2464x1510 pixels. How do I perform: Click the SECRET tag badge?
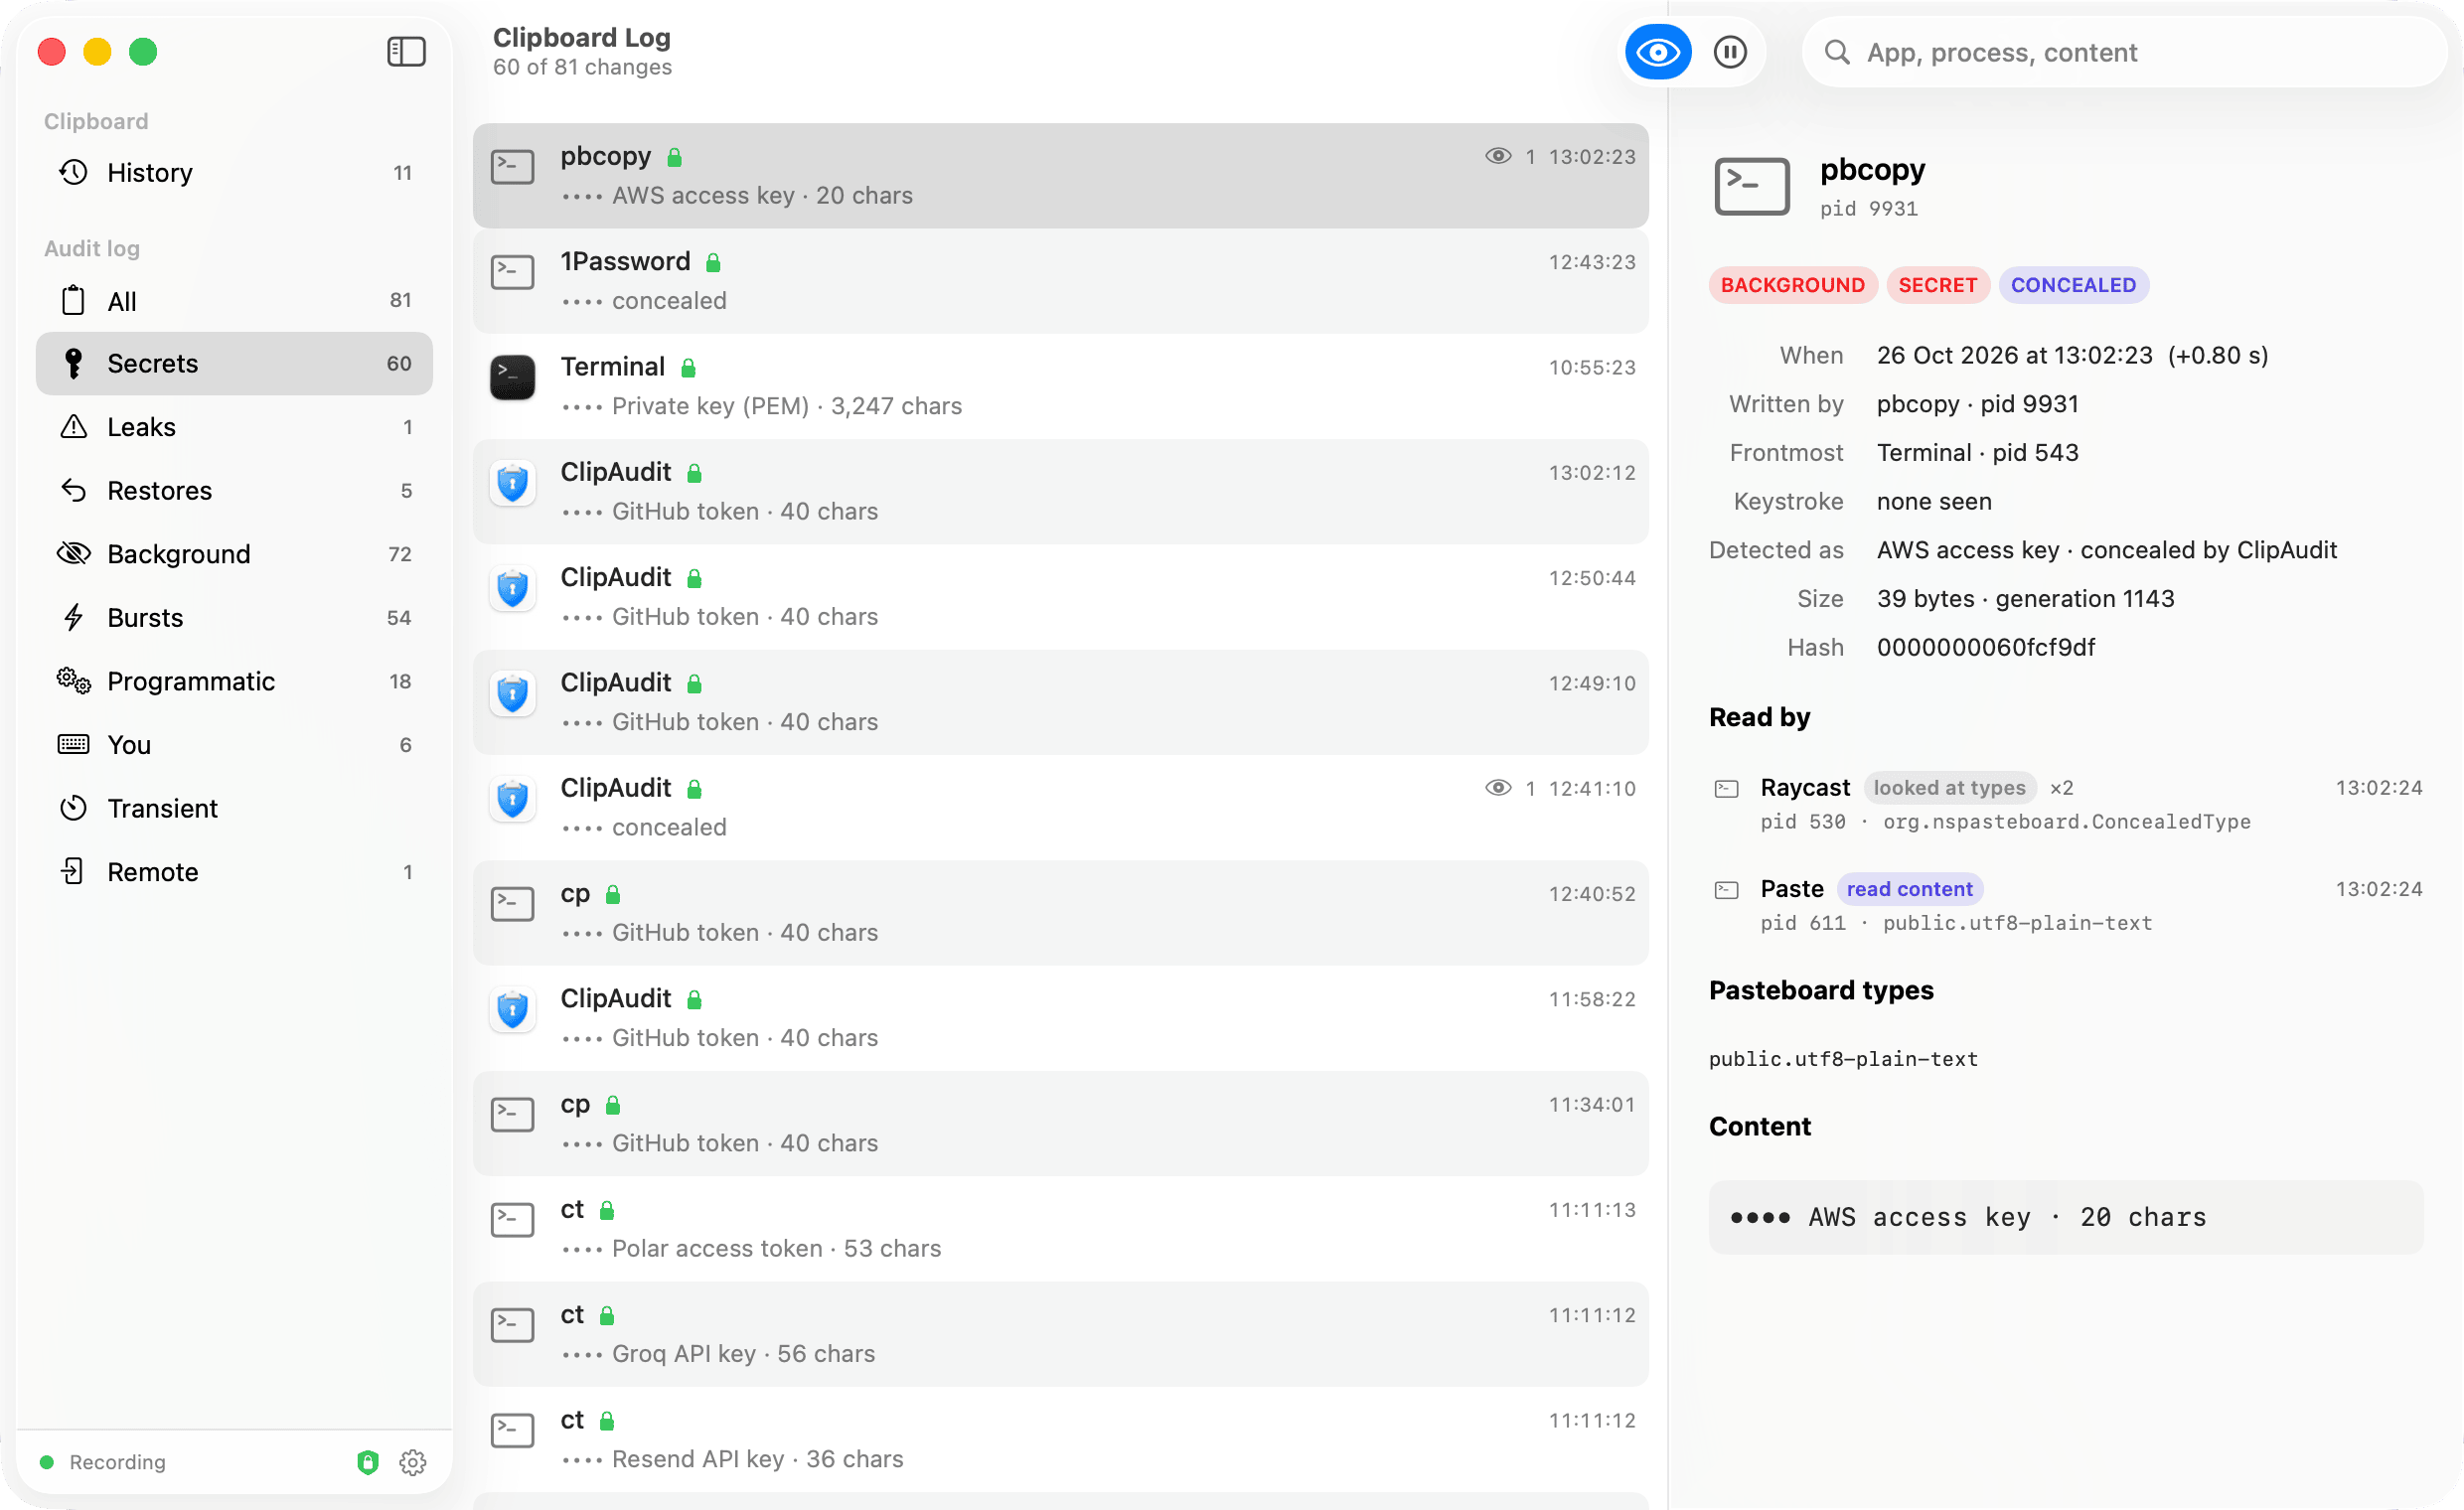pyautogui.click(x=1937, y=285)
